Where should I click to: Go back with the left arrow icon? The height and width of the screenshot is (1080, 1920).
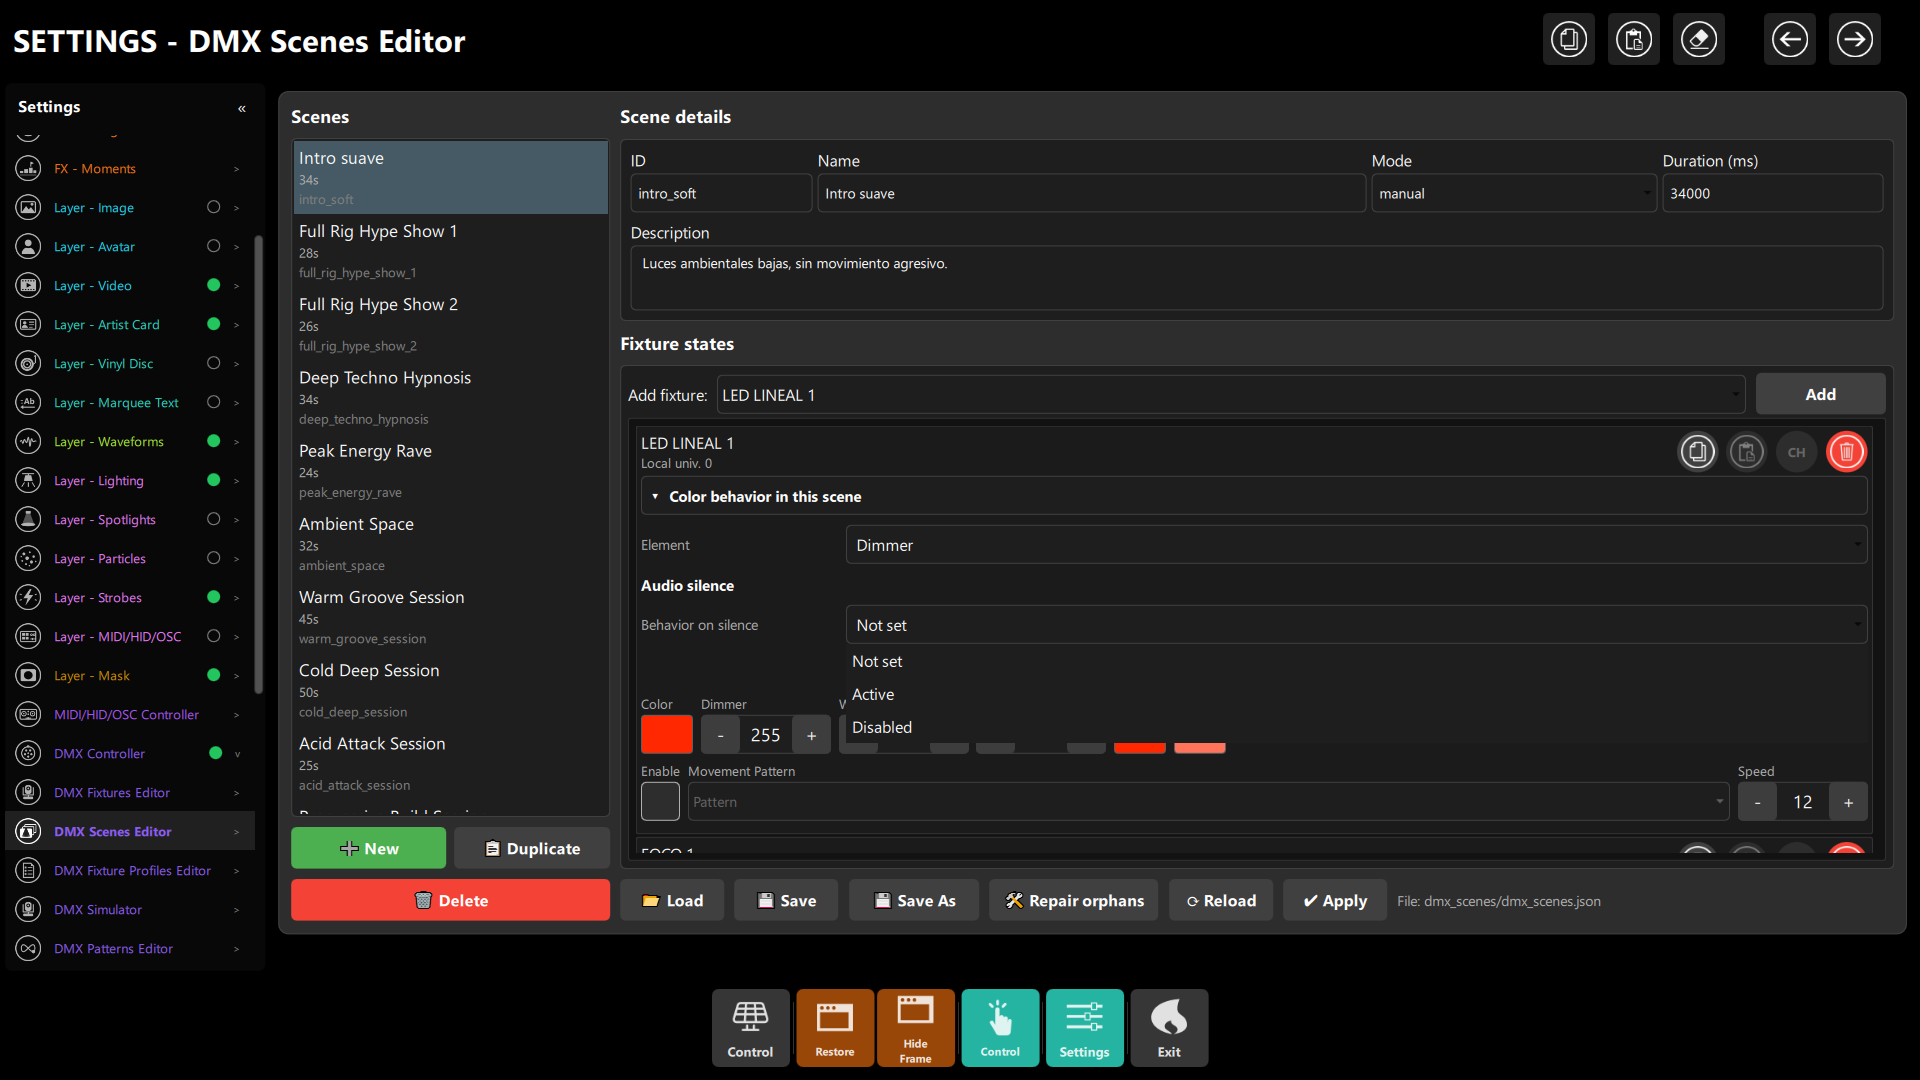click(x=1790, y=40)
